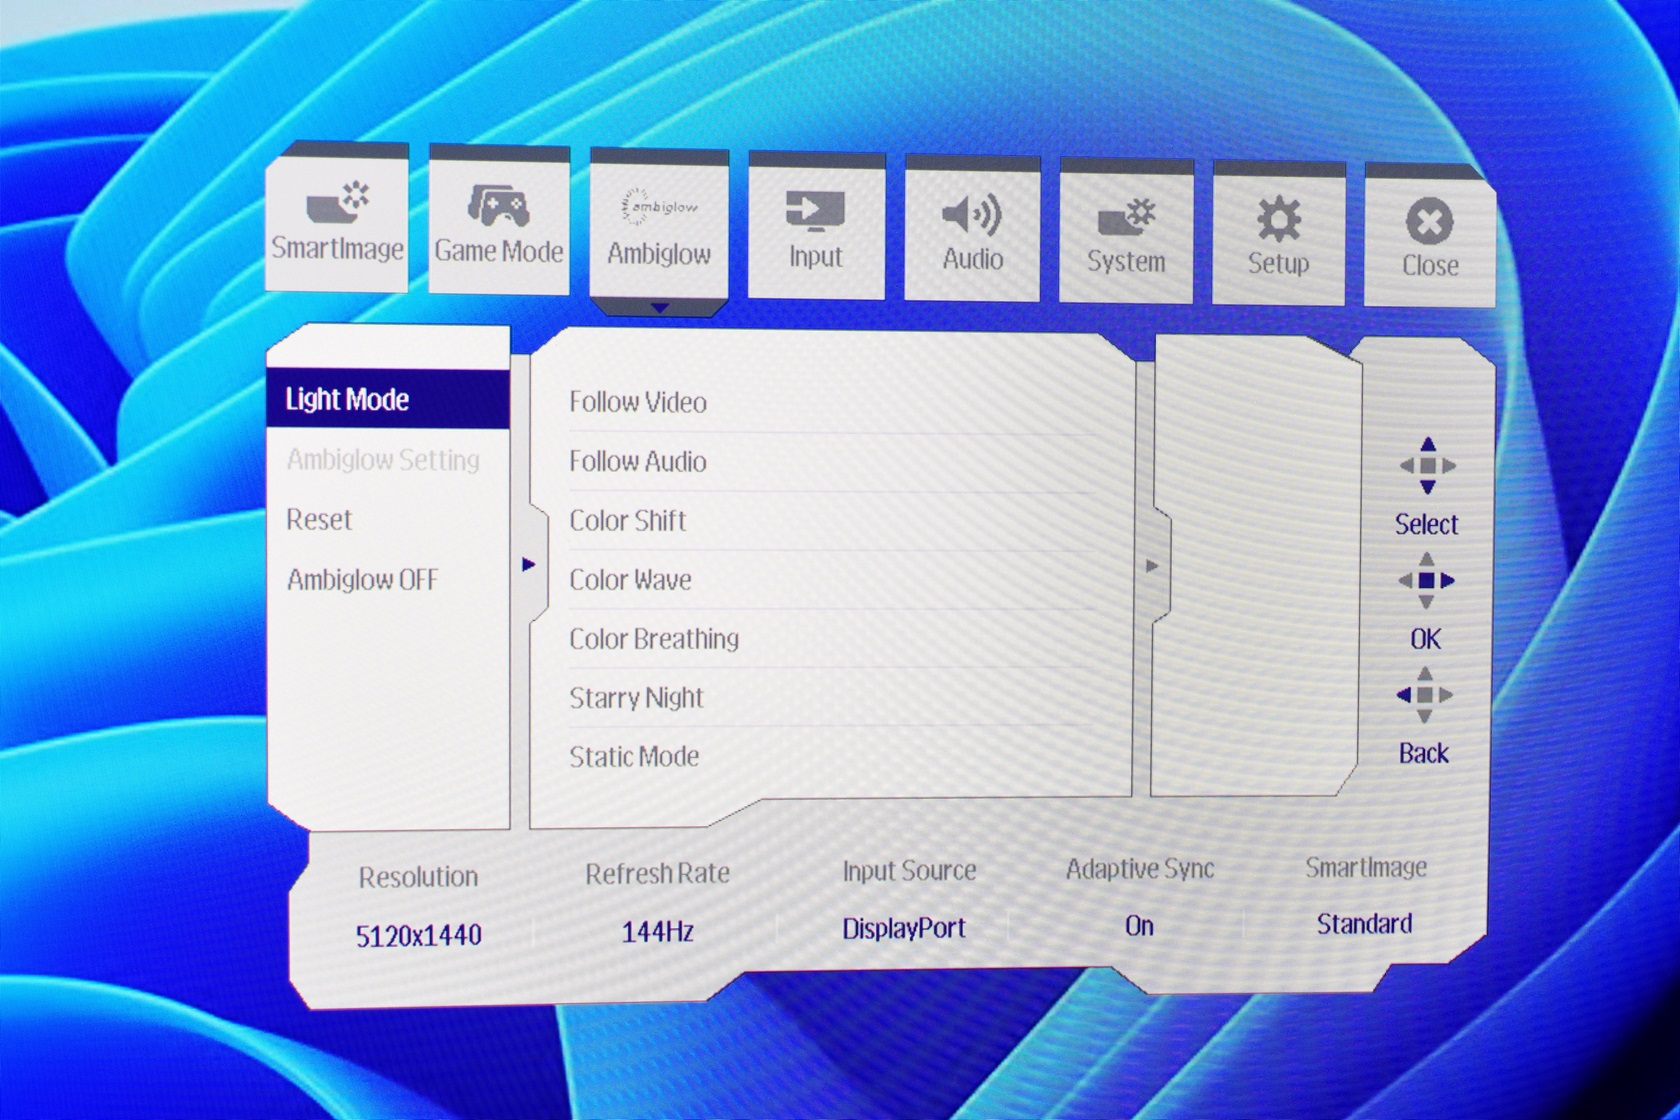The width and height of the screenshot is (1680, 1120).
Task: Click the Select hint text
Action: click(1426, 524)
